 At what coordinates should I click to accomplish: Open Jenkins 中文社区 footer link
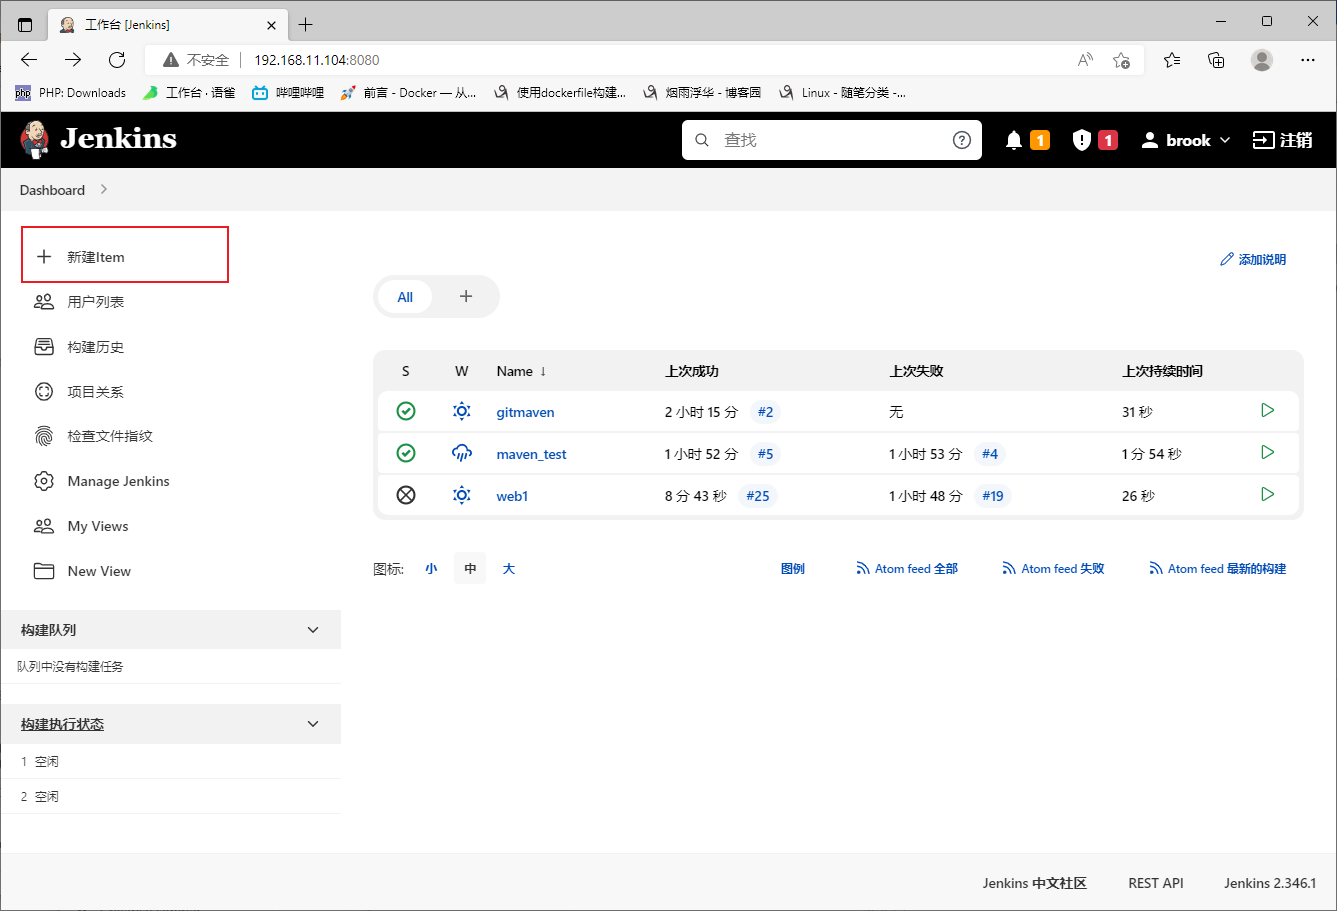pyautogui.click(x=1034, y=883)
